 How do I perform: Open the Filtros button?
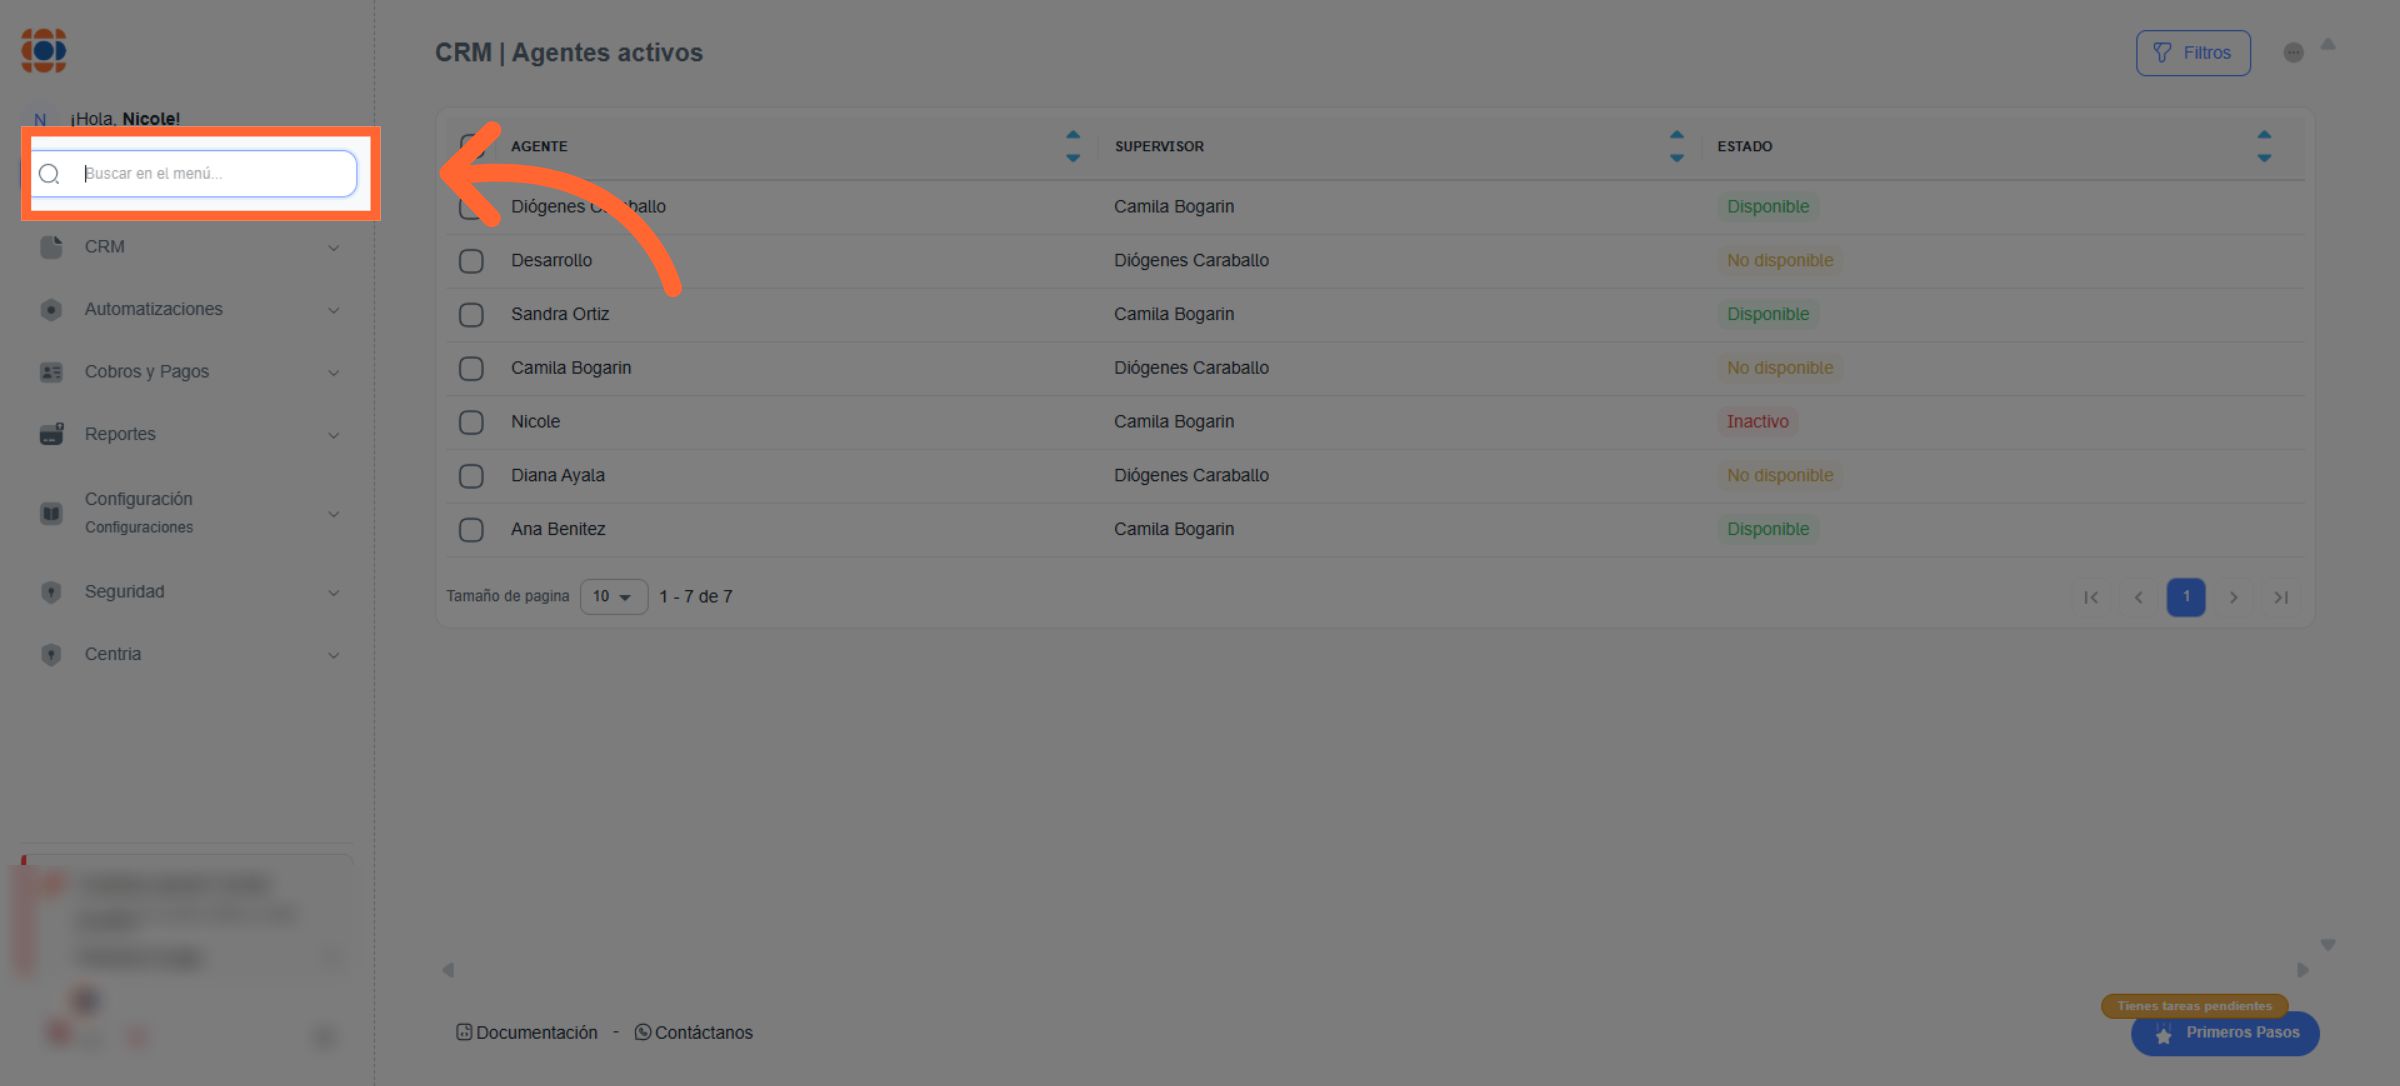coord(2193,53)
